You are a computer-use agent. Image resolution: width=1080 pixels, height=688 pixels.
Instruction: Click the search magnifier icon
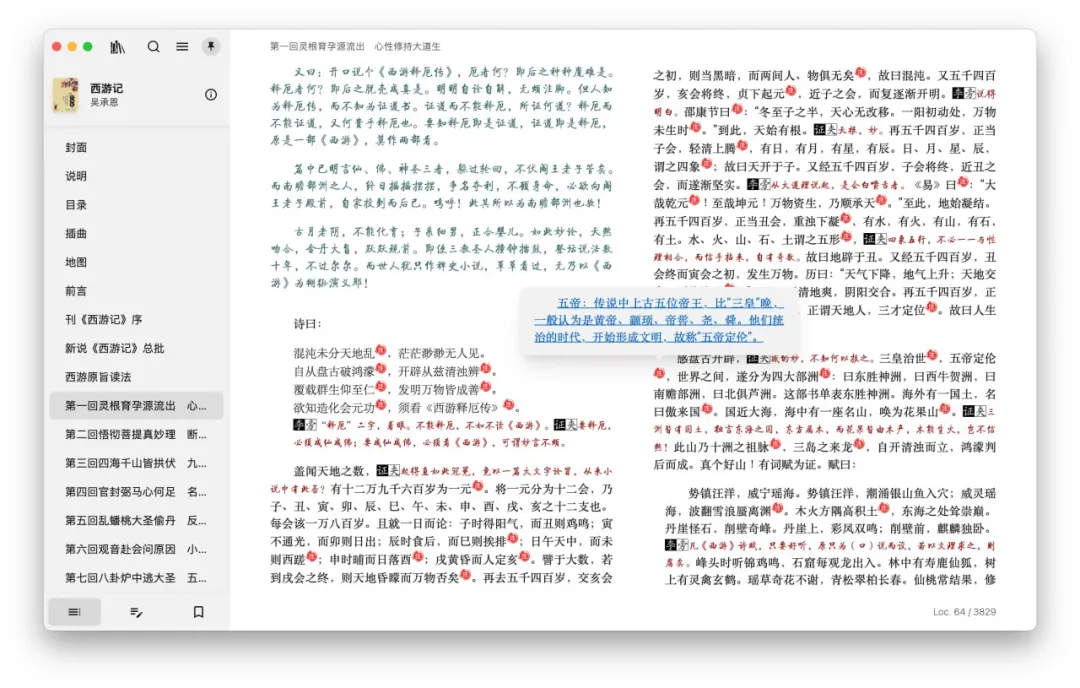click(154, 47)
